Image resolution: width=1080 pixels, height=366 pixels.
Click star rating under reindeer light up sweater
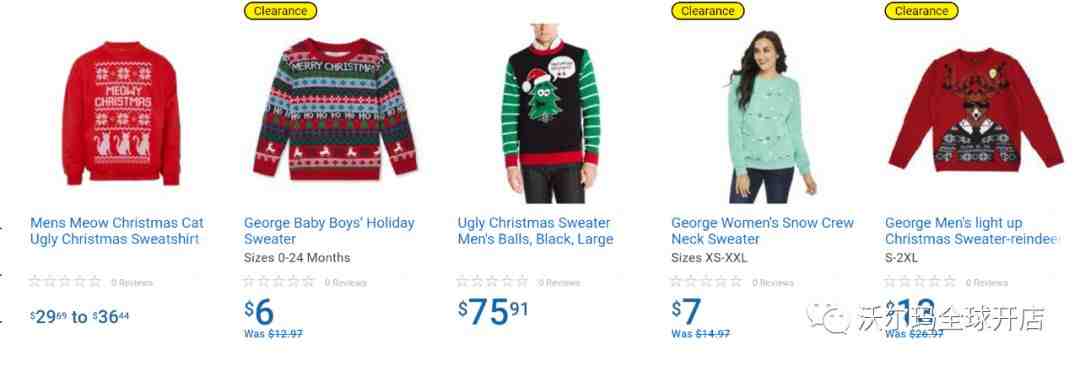[x=920, y=282]
